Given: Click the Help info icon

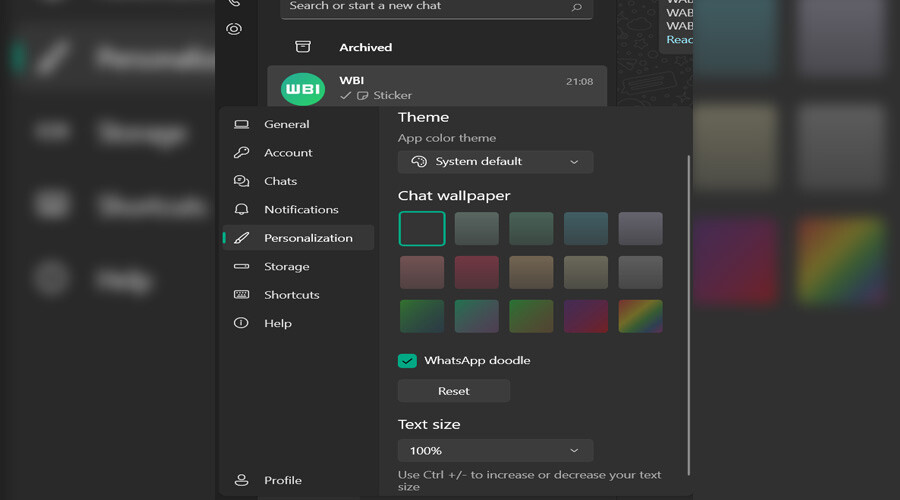Looking at the screenshot, I should point(241,324).
